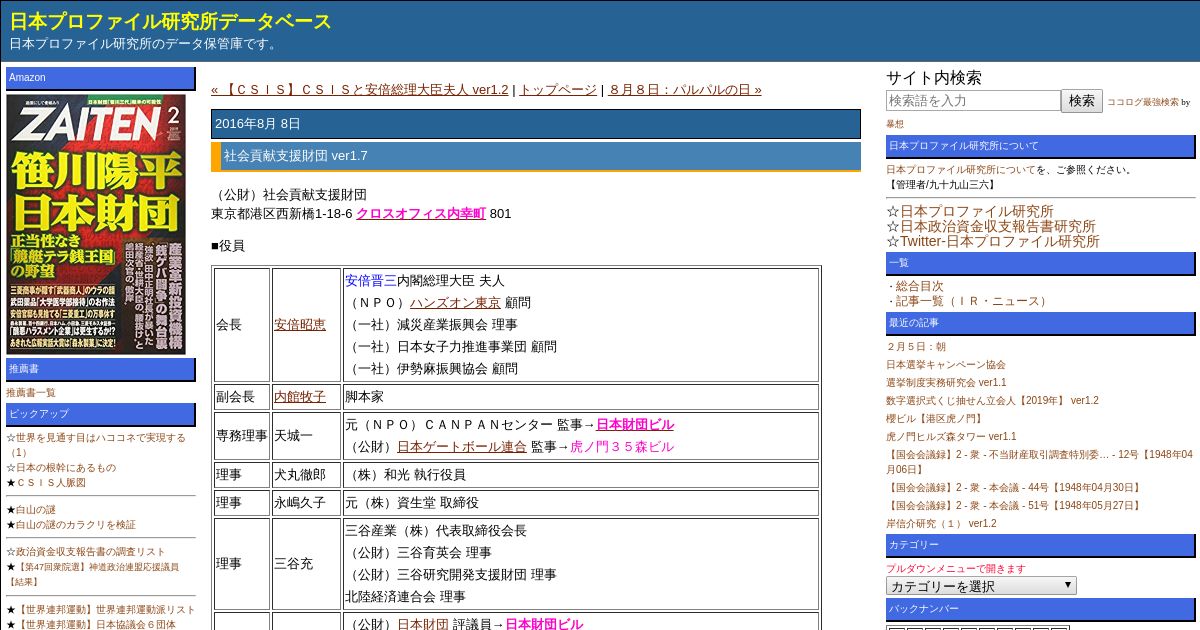
Task: Open recent article ２月５日：朝
Action: coord(916,346)
